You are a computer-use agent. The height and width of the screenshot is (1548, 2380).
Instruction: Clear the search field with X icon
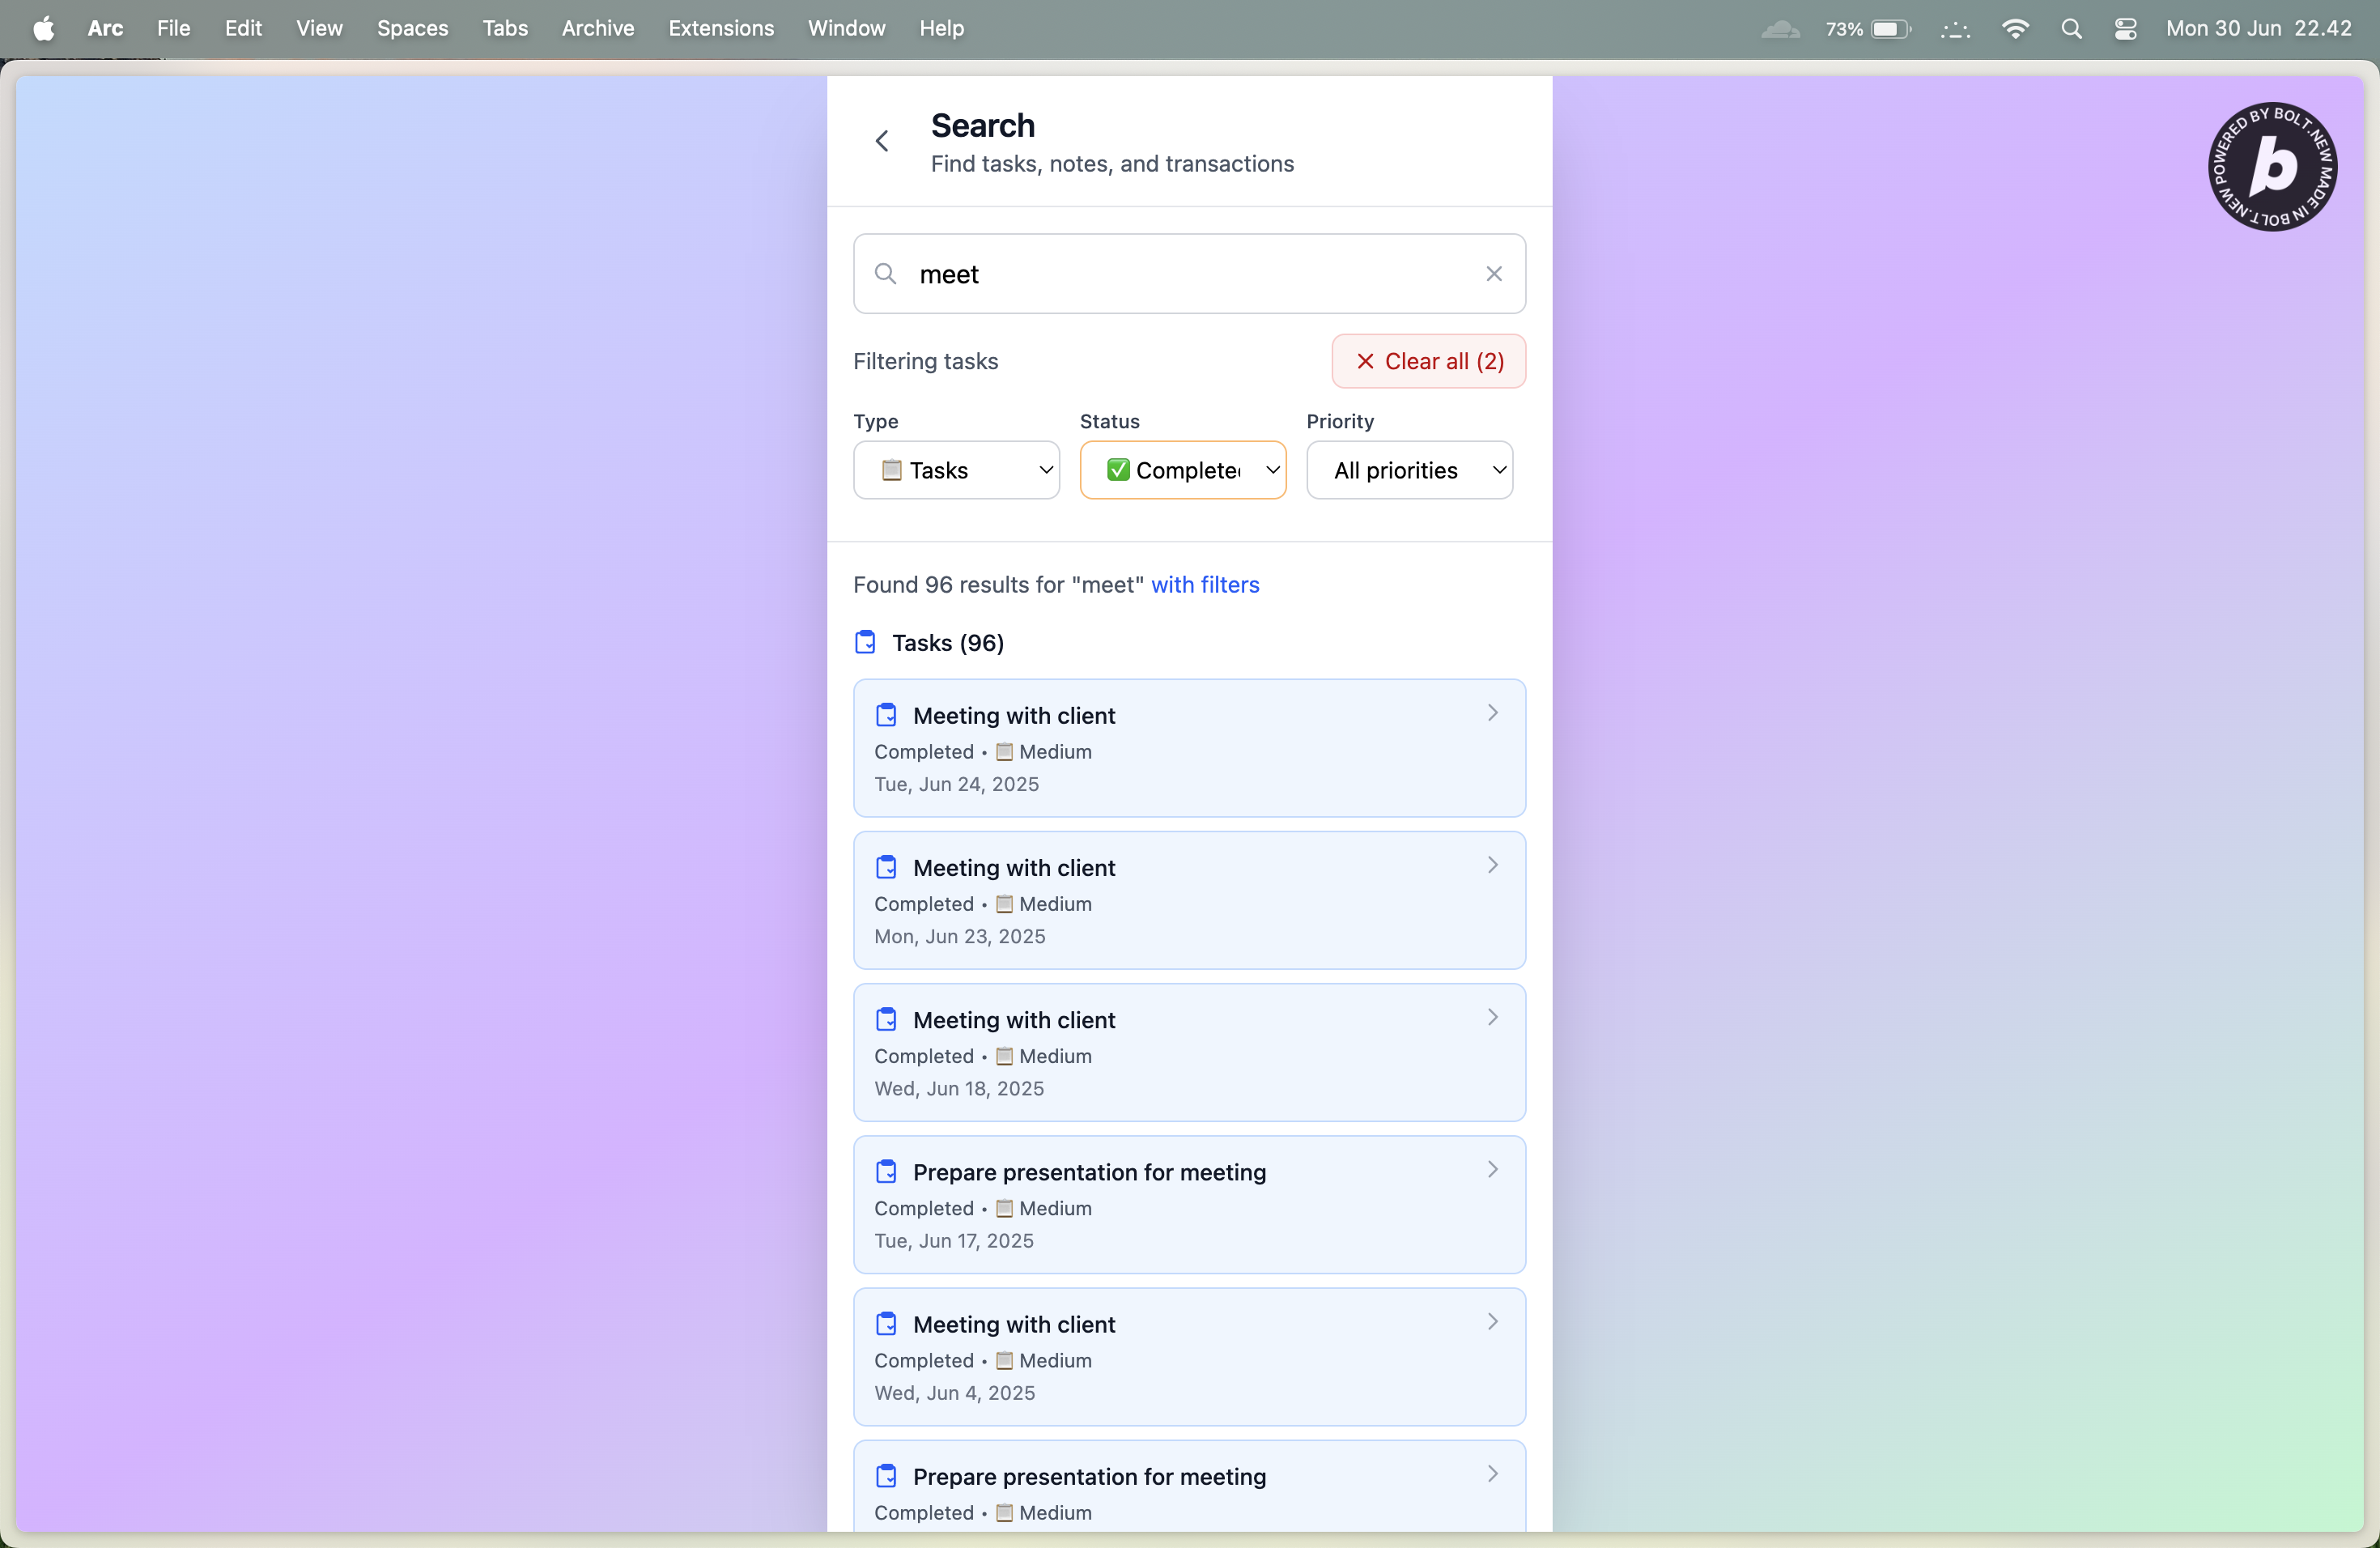point(1493,274)
